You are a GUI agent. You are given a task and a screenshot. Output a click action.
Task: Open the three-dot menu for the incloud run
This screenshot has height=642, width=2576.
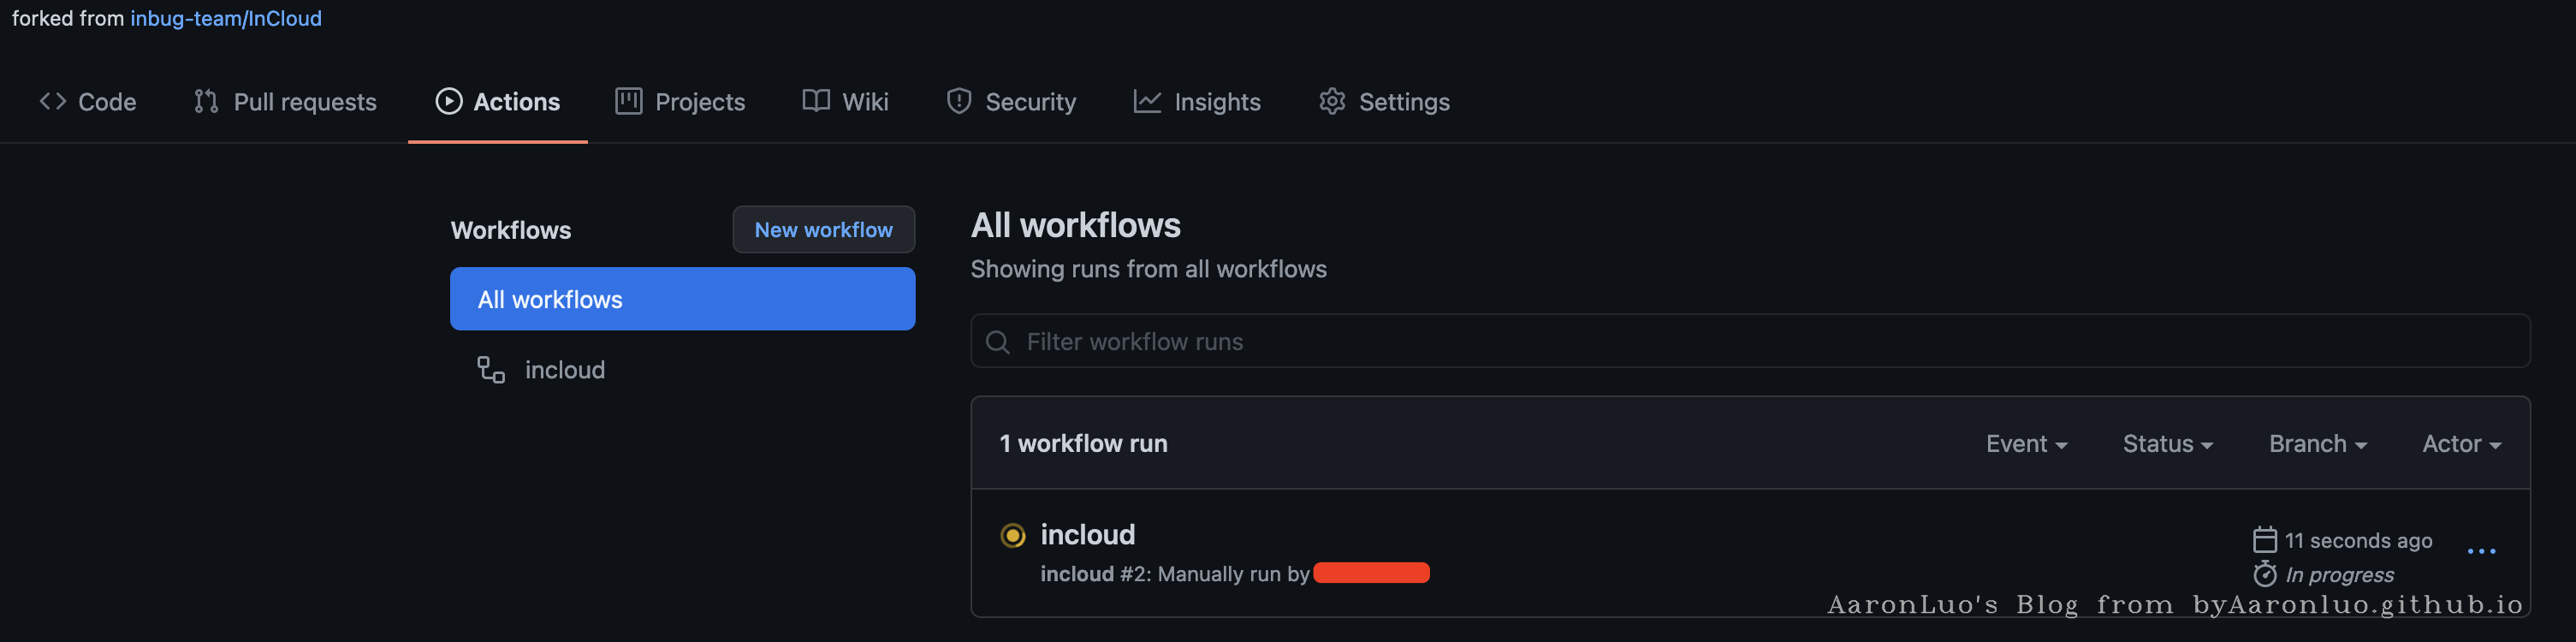tap(2481, 551)
